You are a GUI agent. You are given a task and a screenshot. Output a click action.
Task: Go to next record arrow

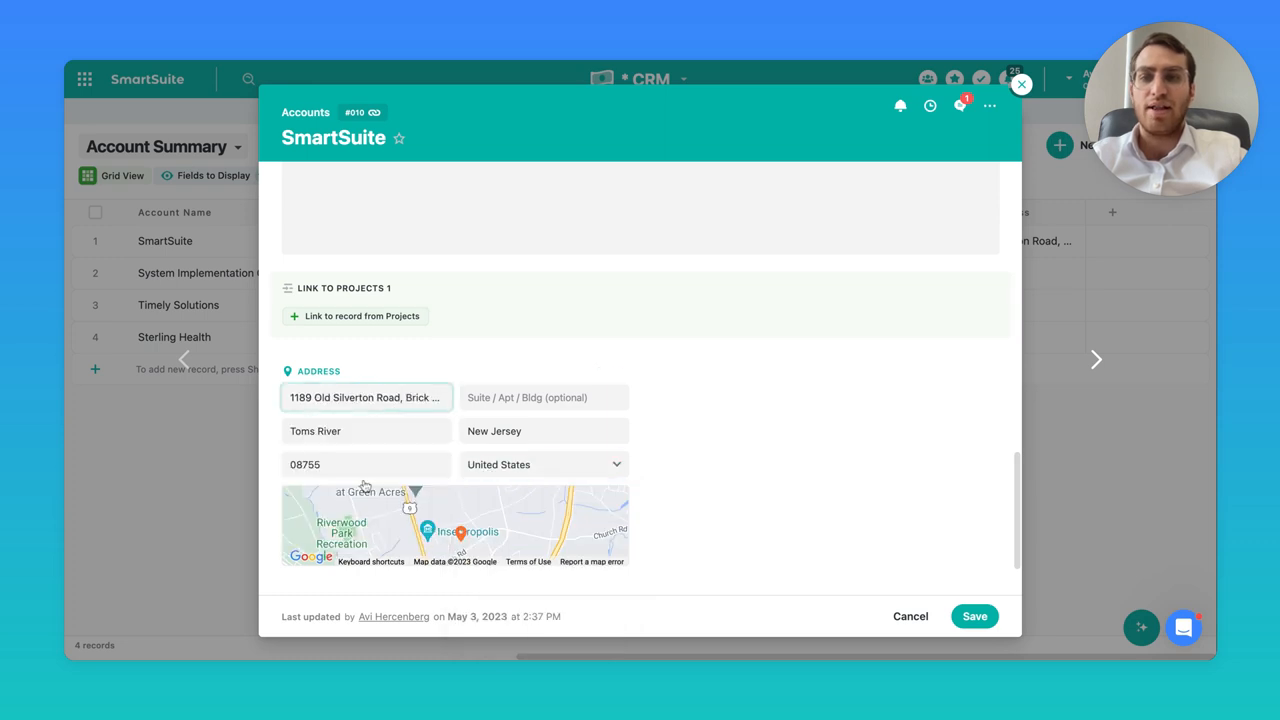(1096, 359)
